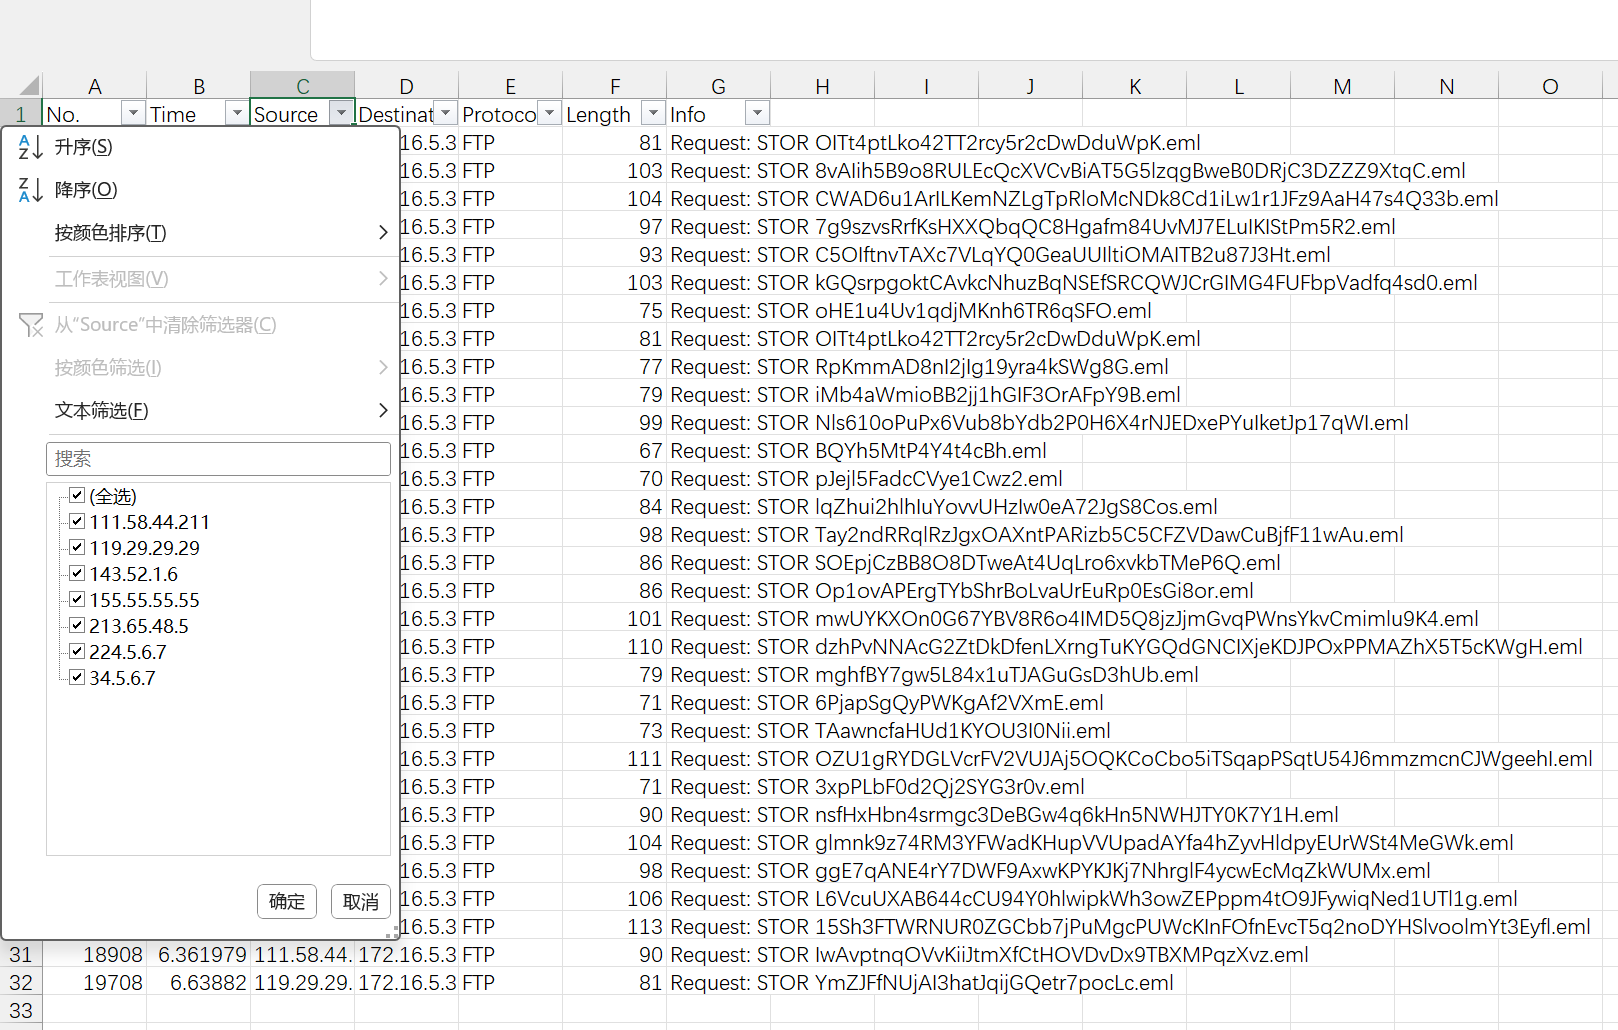Click the 搜索 search field in filter menu
The width and height of the screenshot is (1618, 1030).
click(x=218, y=459)
